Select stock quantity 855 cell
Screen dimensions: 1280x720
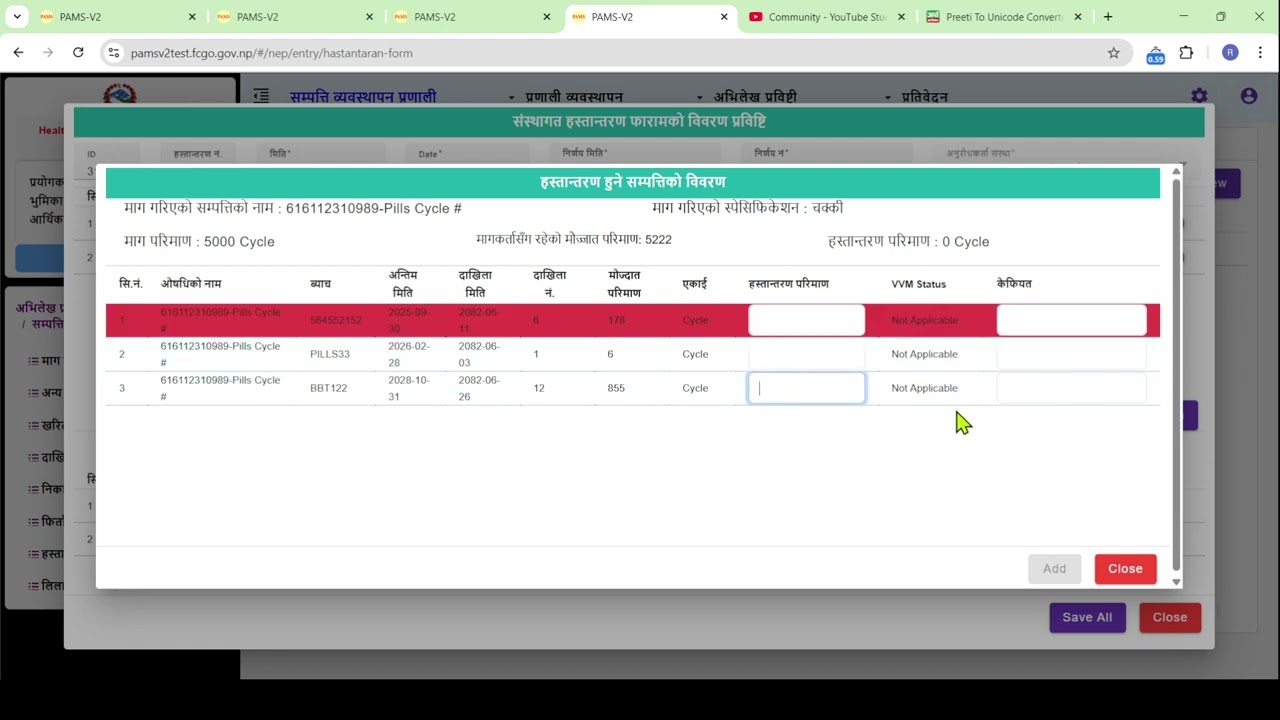616,388
